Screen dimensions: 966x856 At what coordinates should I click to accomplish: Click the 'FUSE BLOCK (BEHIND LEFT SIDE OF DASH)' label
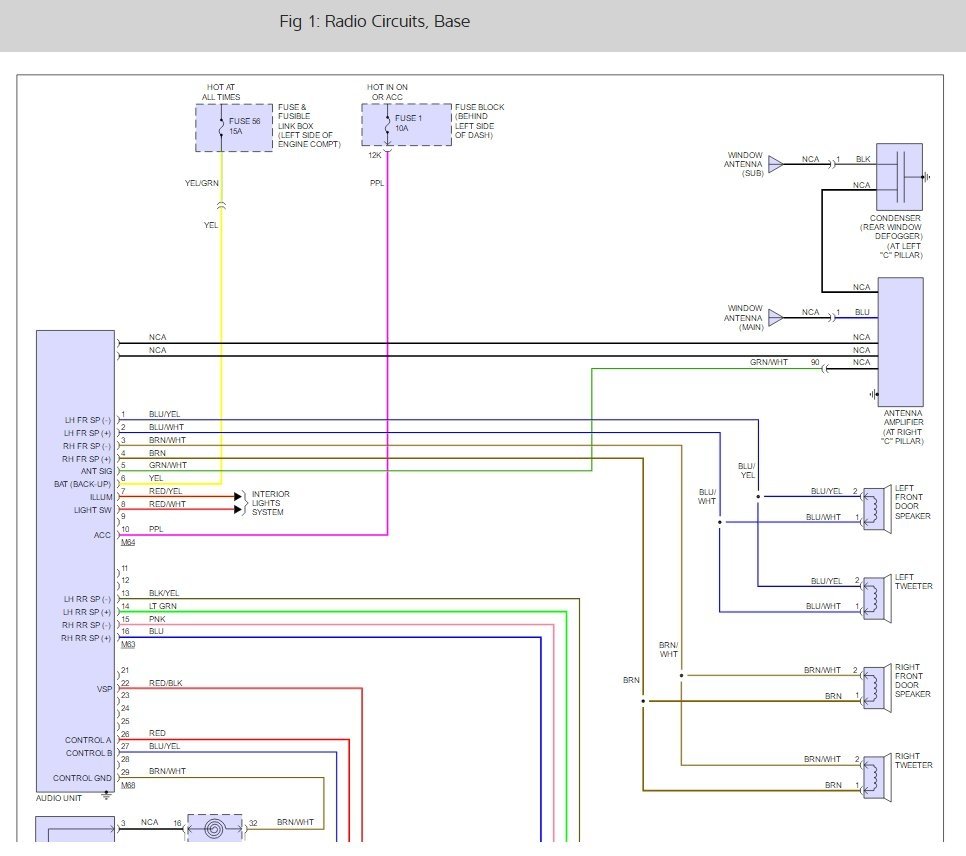tap(479, 121)
